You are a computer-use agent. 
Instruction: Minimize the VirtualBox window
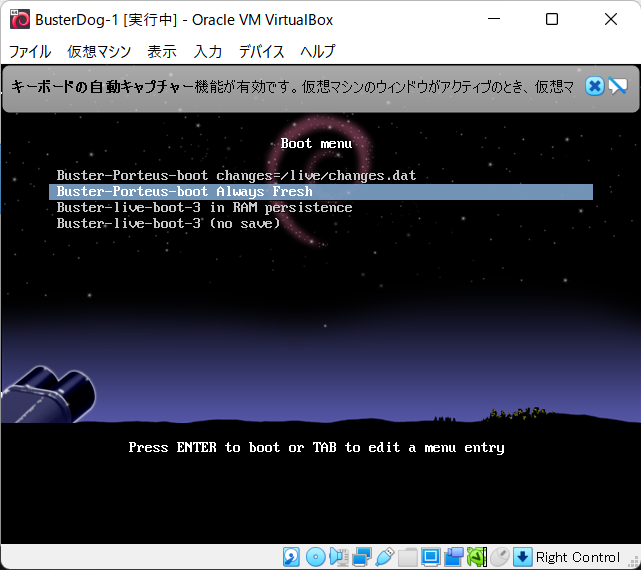pyautogui.click(x=494, y=19)
